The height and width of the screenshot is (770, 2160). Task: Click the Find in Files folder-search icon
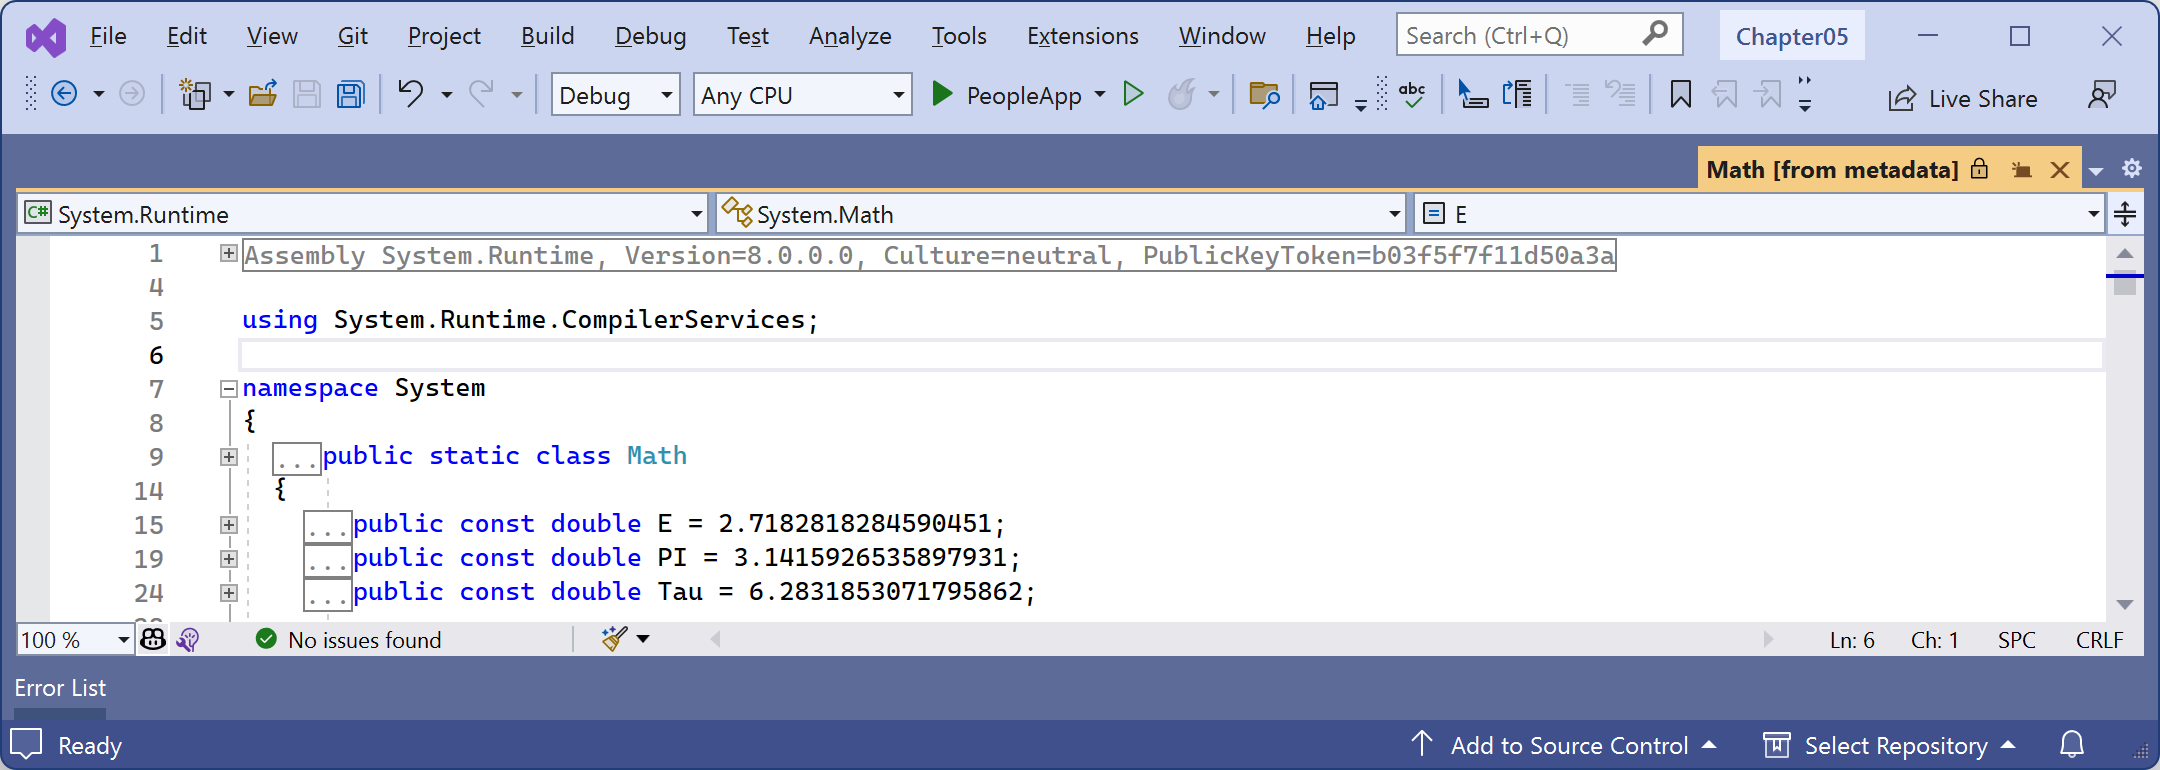pyautogui.click(x=1264, y=95)
